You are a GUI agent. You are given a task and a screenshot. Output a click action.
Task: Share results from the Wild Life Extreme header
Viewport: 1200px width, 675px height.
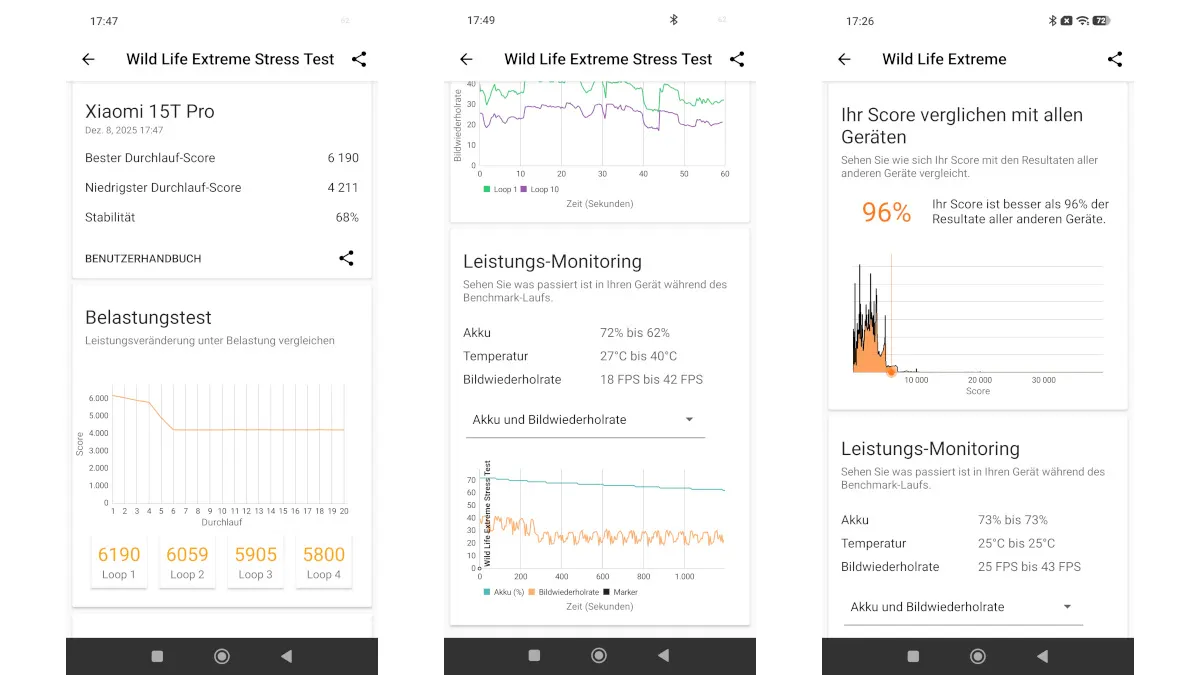tap(1115, 59)
